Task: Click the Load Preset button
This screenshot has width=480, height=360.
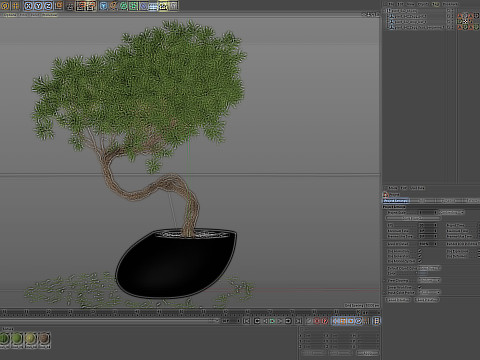Action: (398, 300)
